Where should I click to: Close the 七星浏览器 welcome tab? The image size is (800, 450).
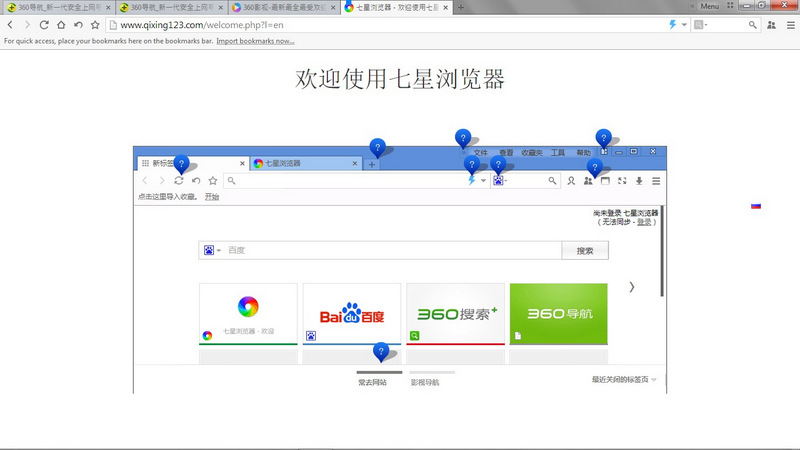tap(445, 8)
